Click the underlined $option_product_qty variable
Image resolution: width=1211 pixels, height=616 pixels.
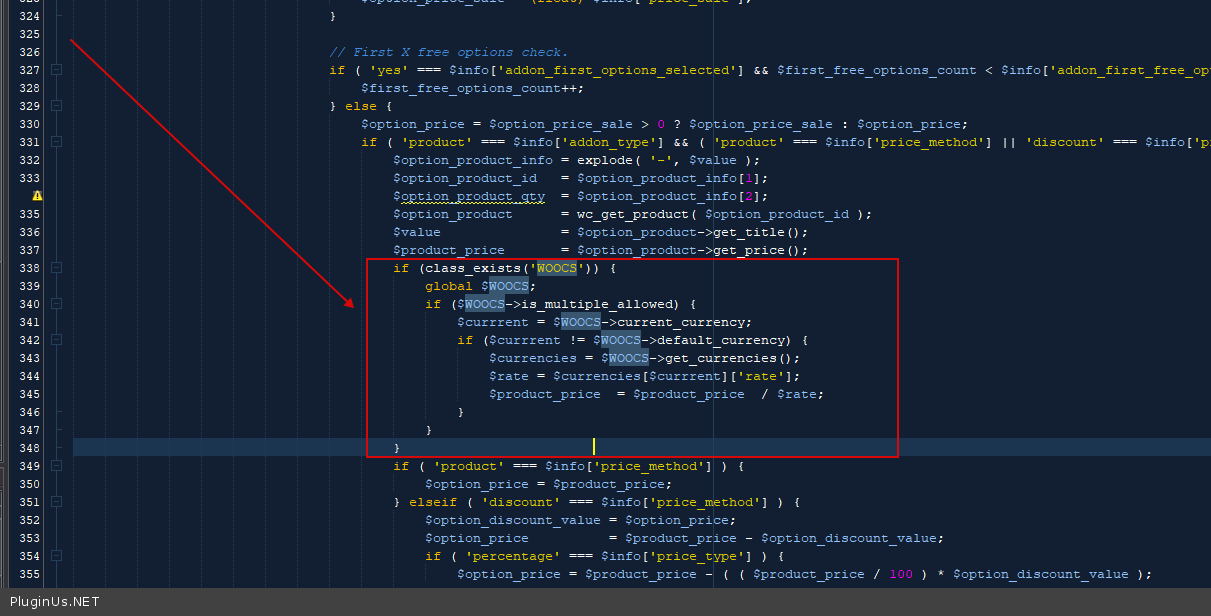click(x=468, y=196)
